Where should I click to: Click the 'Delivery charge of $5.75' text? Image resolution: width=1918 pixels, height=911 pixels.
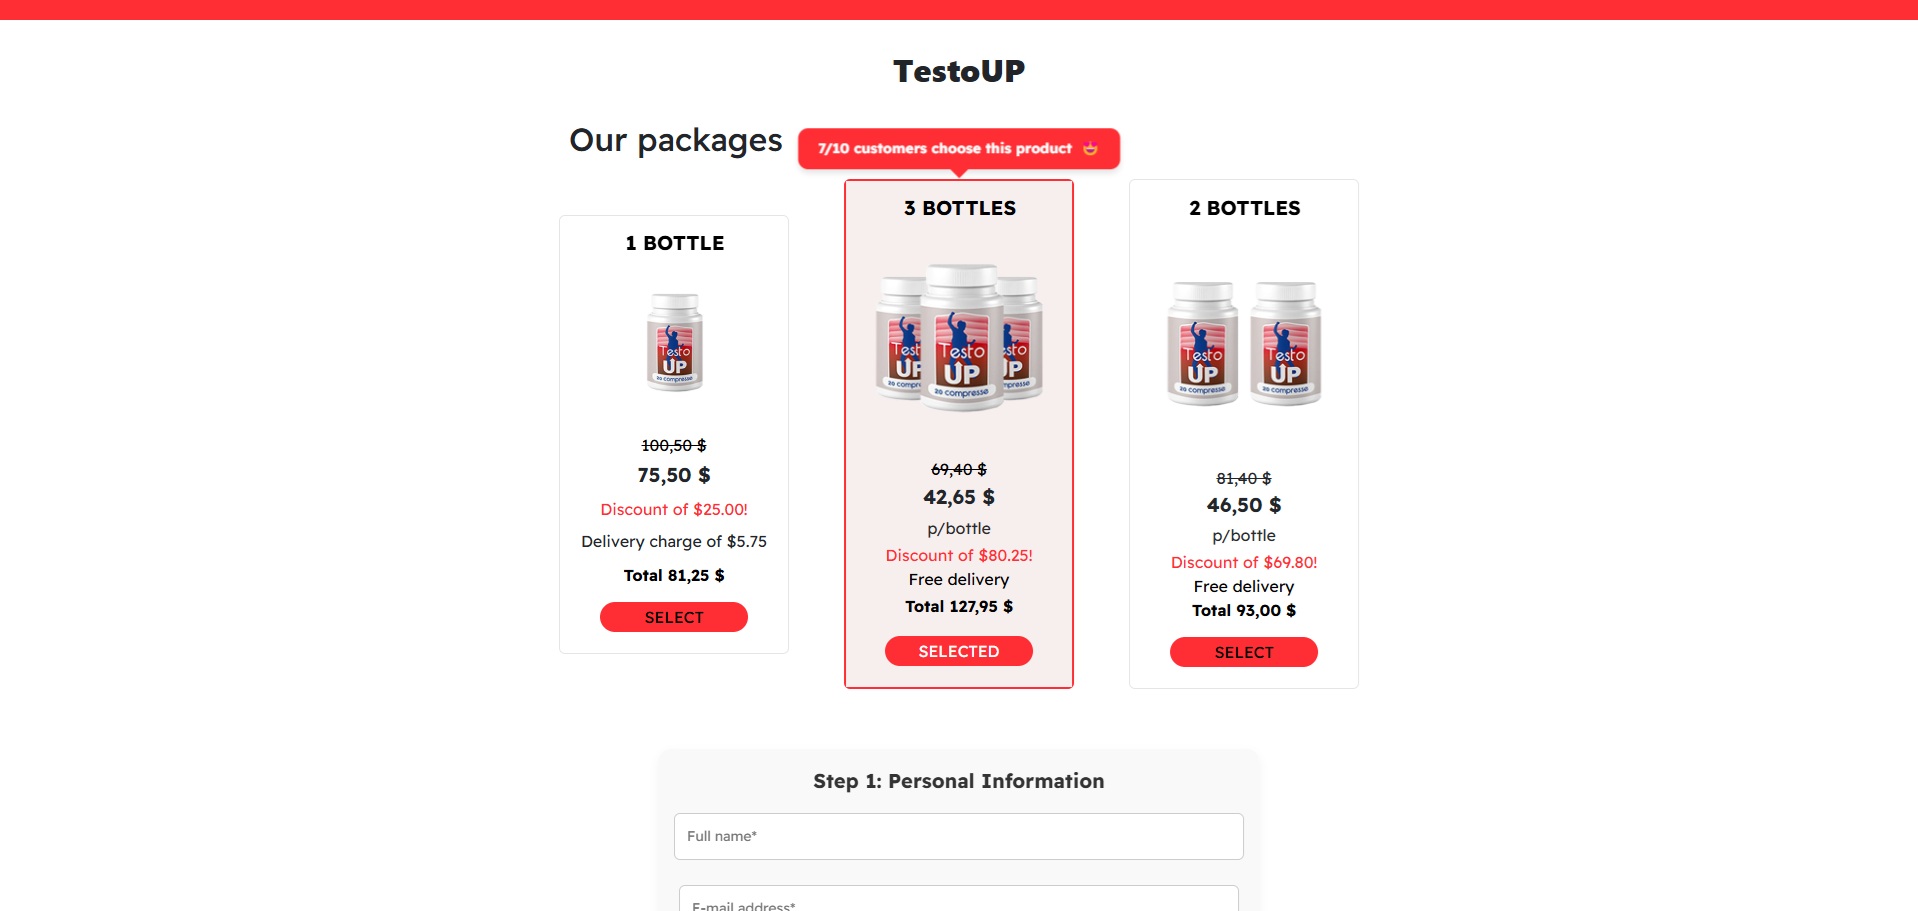tap(673, 541)
